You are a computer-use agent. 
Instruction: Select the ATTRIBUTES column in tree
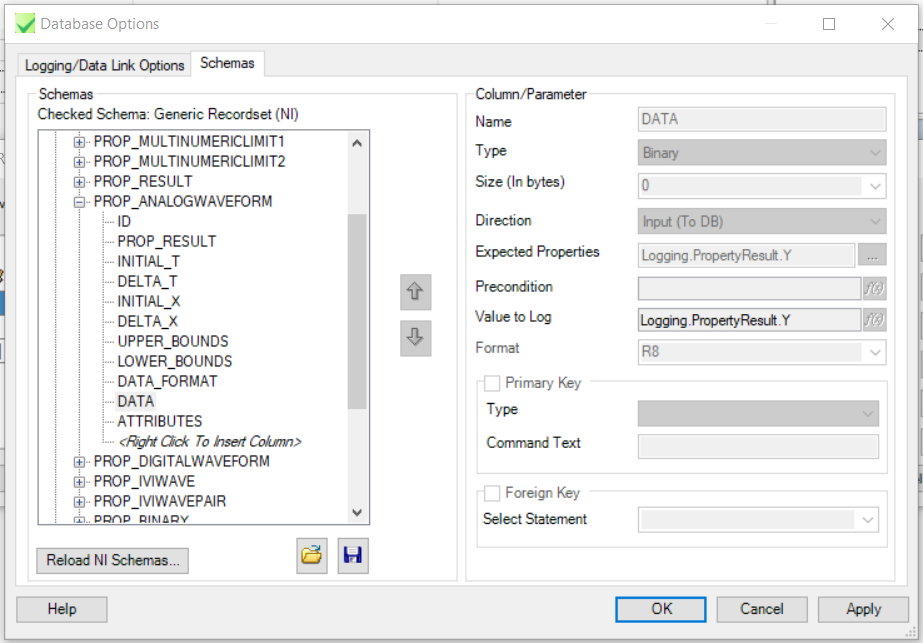point(159,421)
